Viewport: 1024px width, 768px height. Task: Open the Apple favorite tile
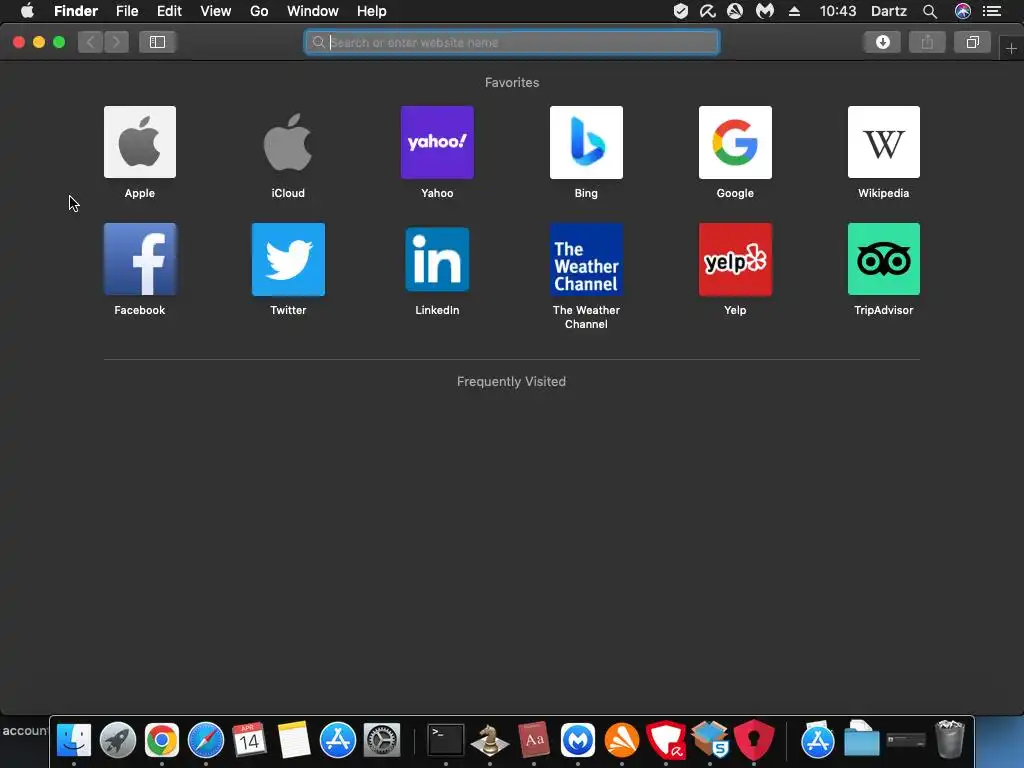click(x=140, y=142)
